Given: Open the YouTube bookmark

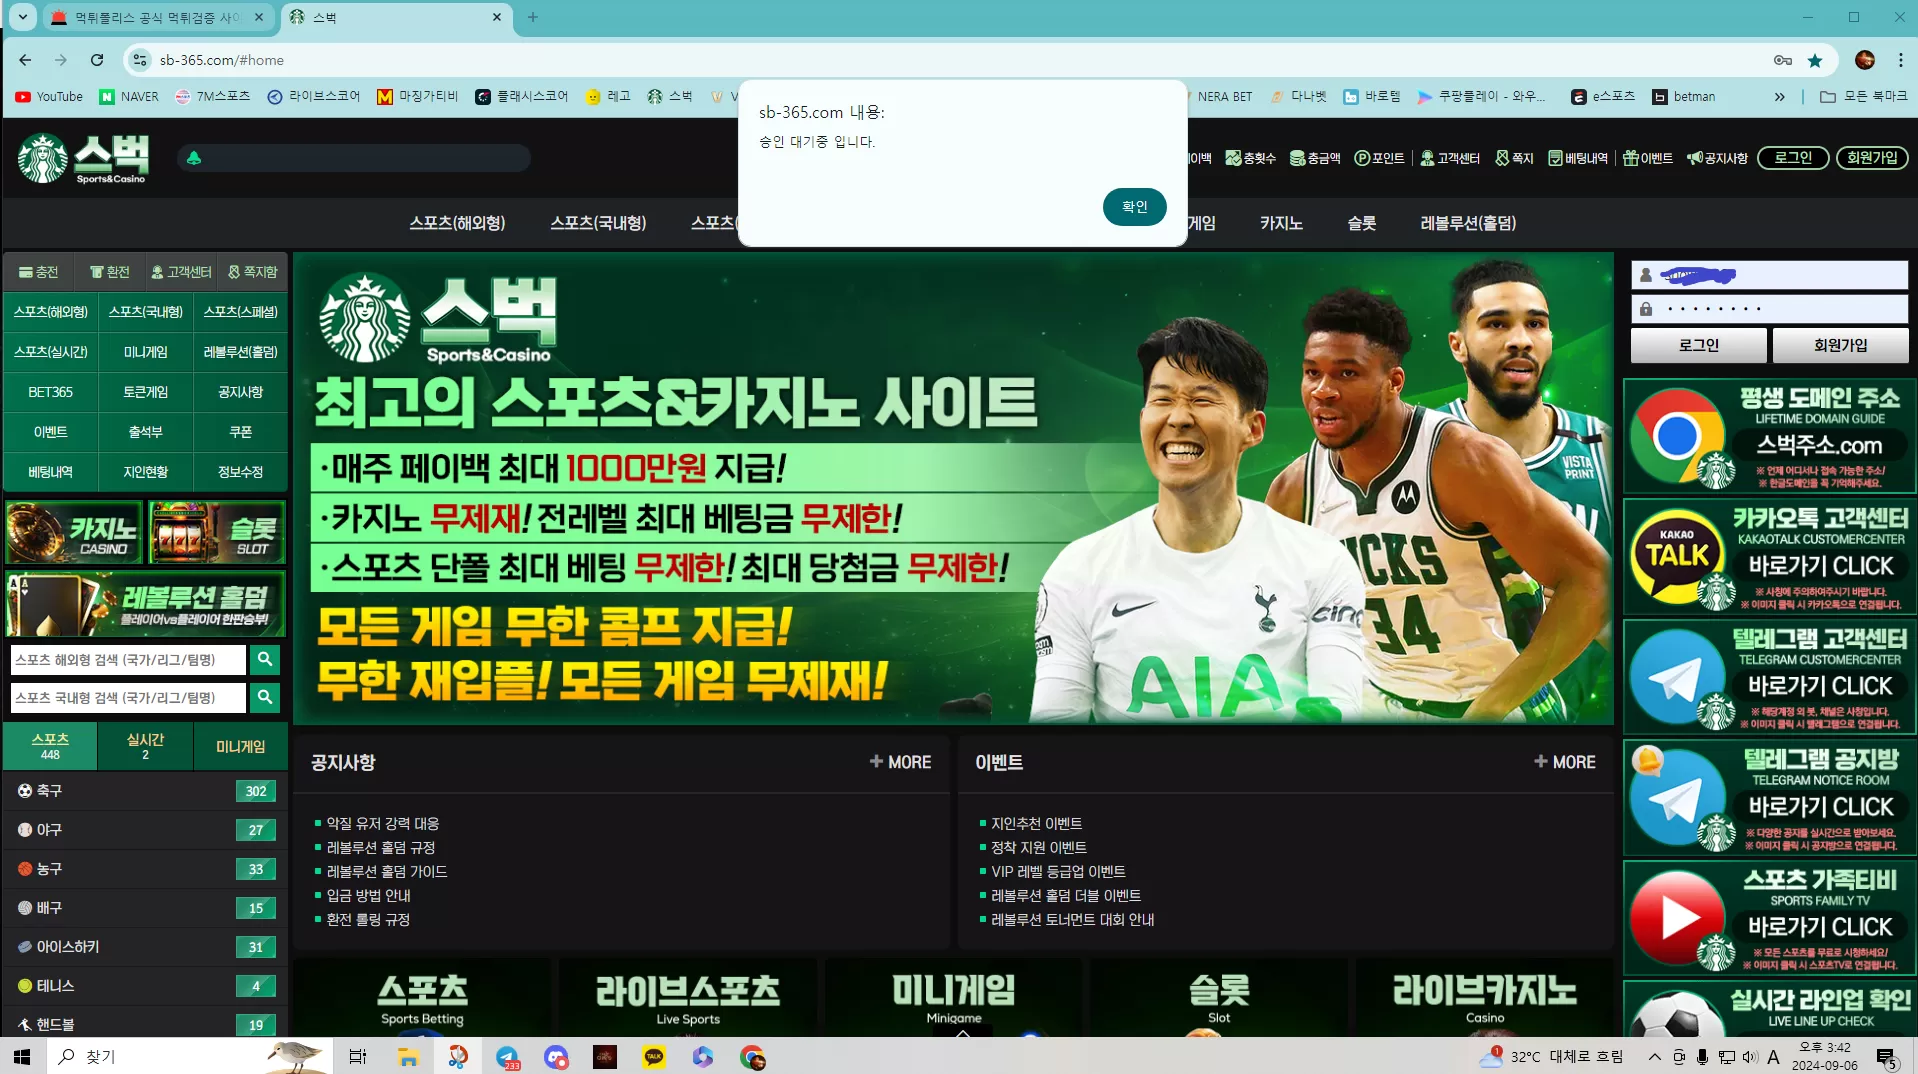Looking at the screenshot, I should [49, 97].
